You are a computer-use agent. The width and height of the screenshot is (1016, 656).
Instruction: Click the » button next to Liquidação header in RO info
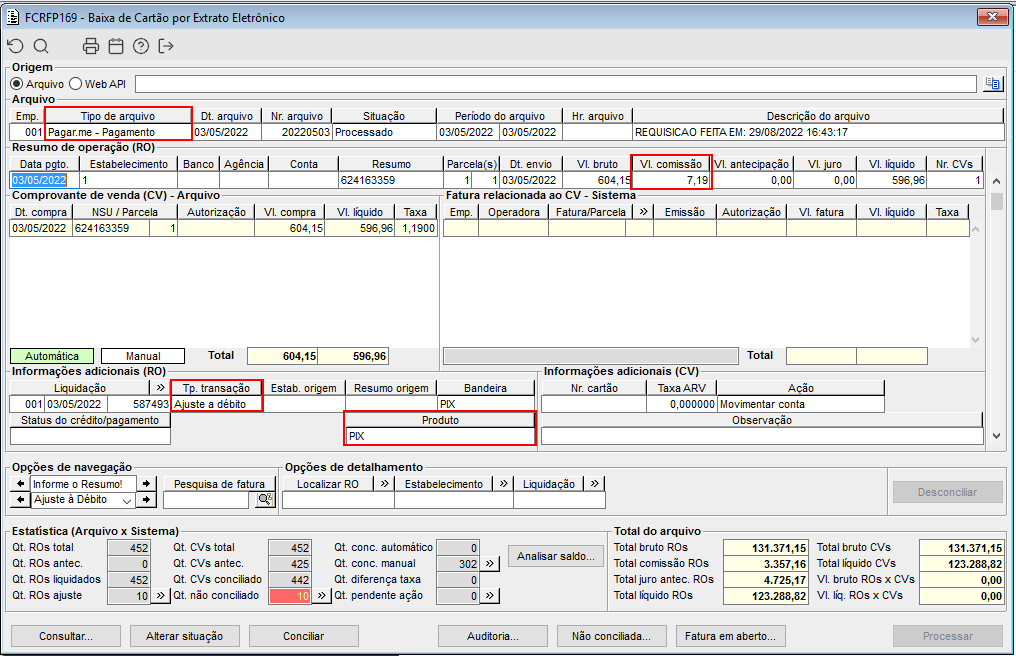161,388
